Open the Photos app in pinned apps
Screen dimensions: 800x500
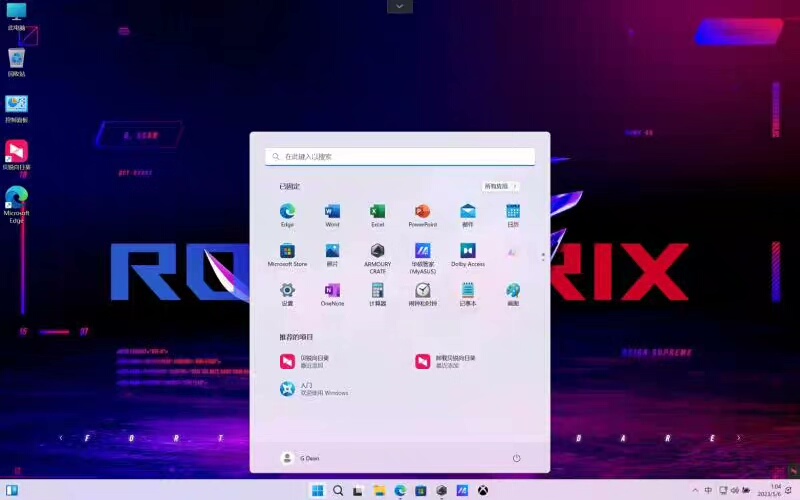tap(332, 255)
